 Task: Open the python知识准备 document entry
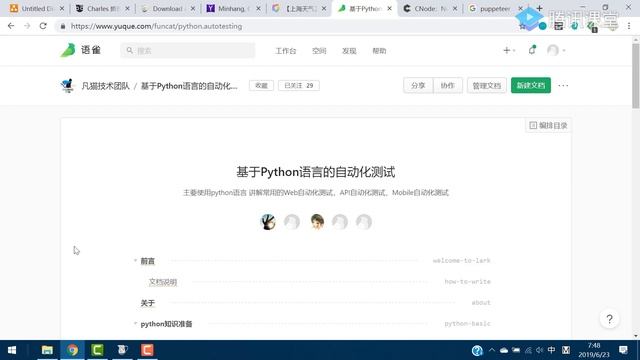166,324
